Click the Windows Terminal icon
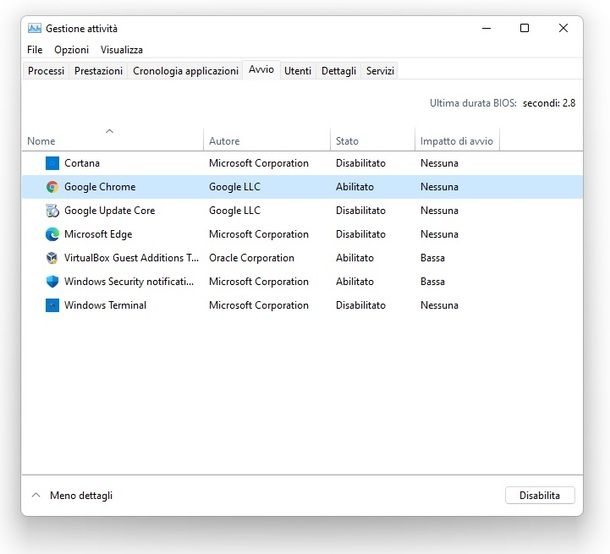Screen dimensions: 610x554 pyautogui.click(x=52, y=305)
